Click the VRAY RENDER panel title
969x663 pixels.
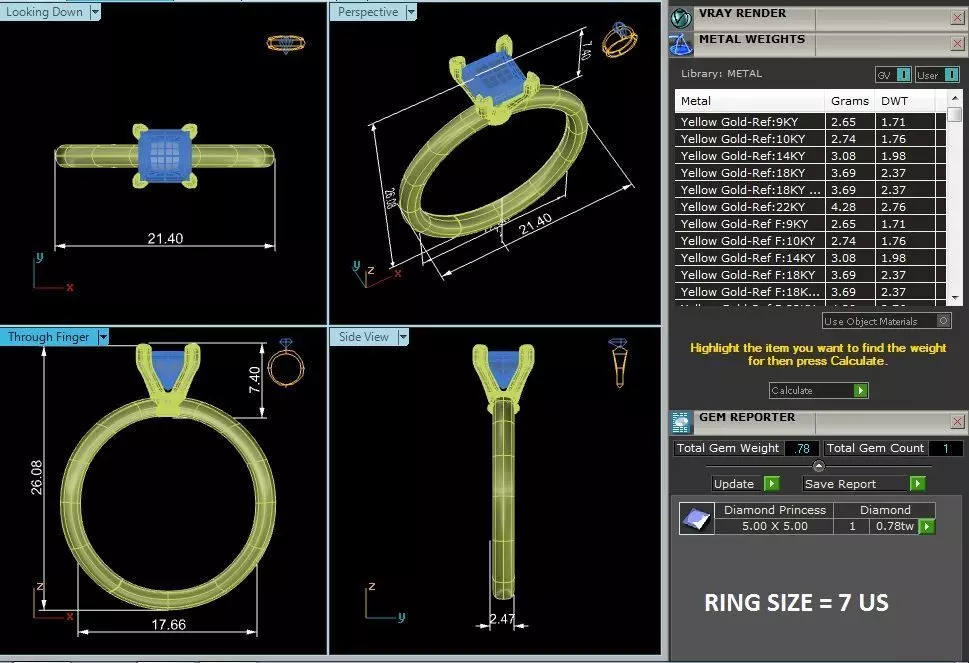point(742,13)
